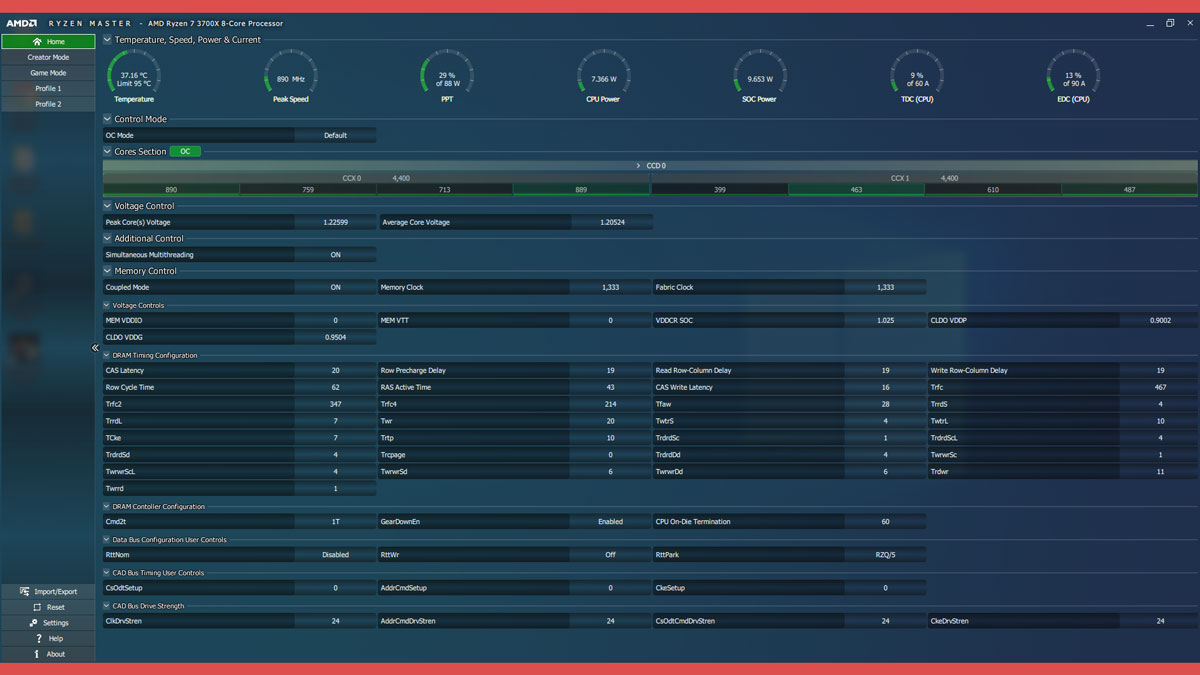Toggle the RttWr Off value

(610, 555)
